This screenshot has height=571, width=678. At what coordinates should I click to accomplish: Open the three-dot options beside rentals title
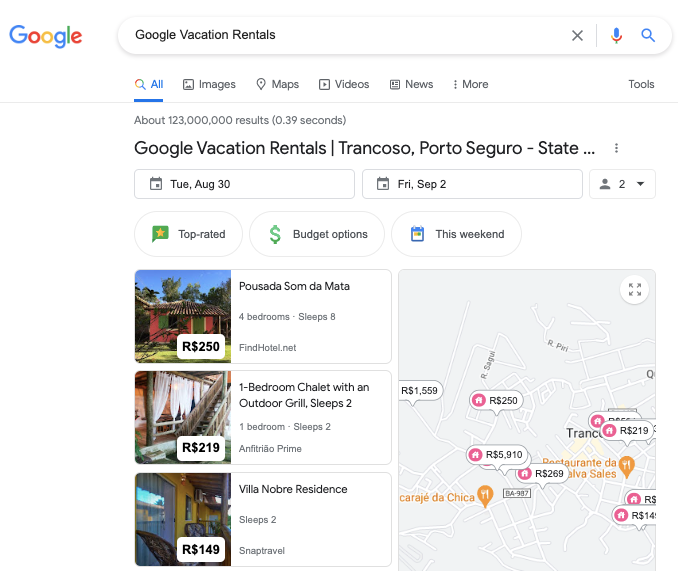coord(616,149)
